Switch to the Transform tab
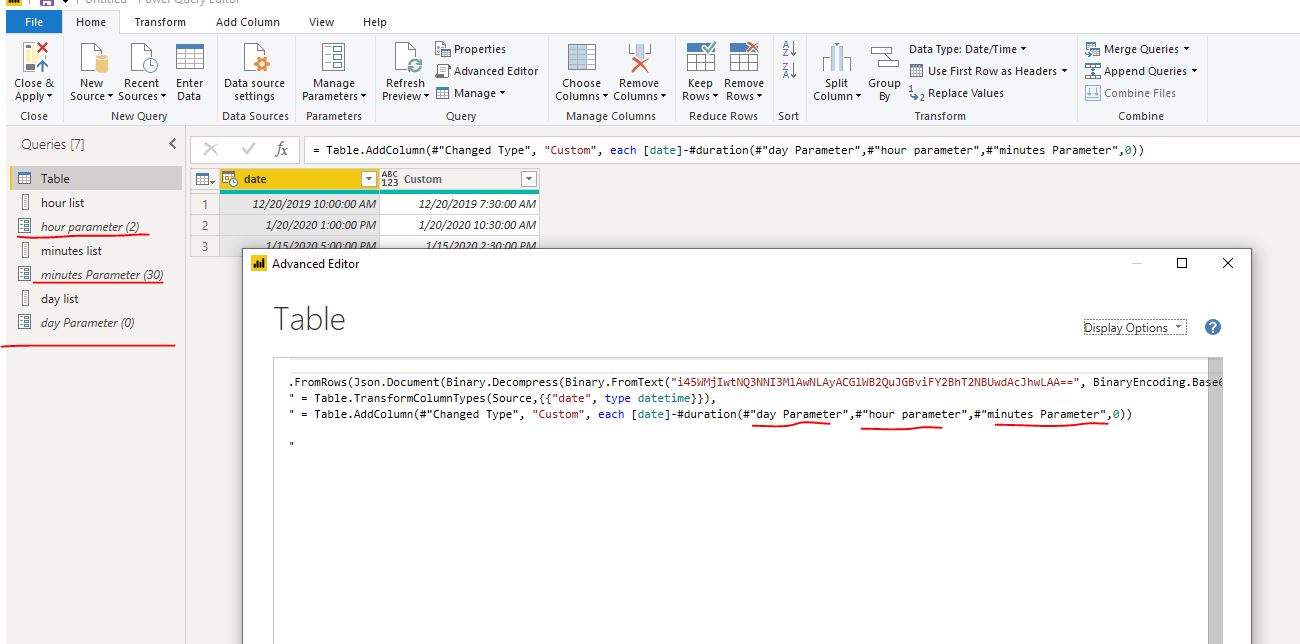Viewport: 1300px width, 644px height. (x=160, y=21)
